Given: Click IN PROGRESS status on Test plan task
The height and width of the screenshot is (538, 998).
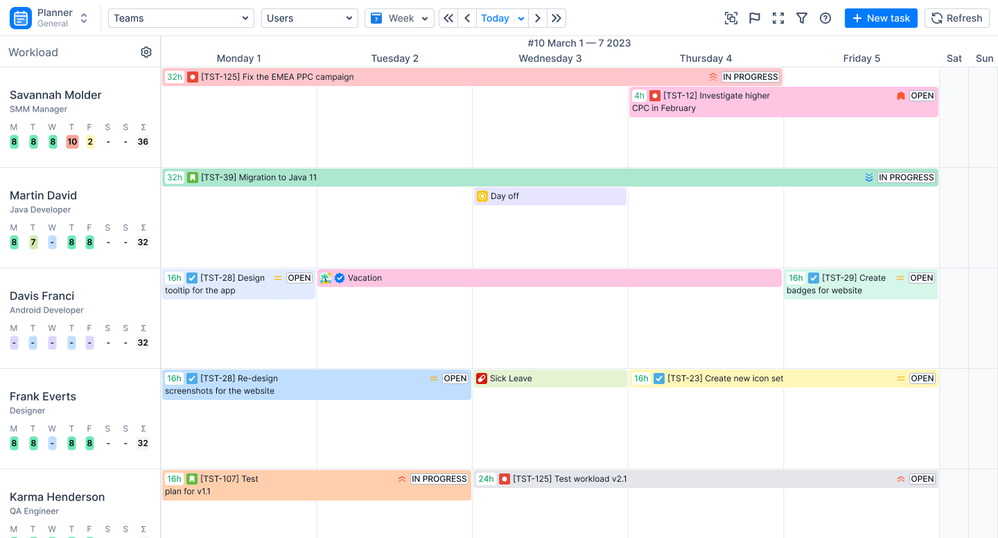Looking at the screenshot, I should click(x=439, y=479).
